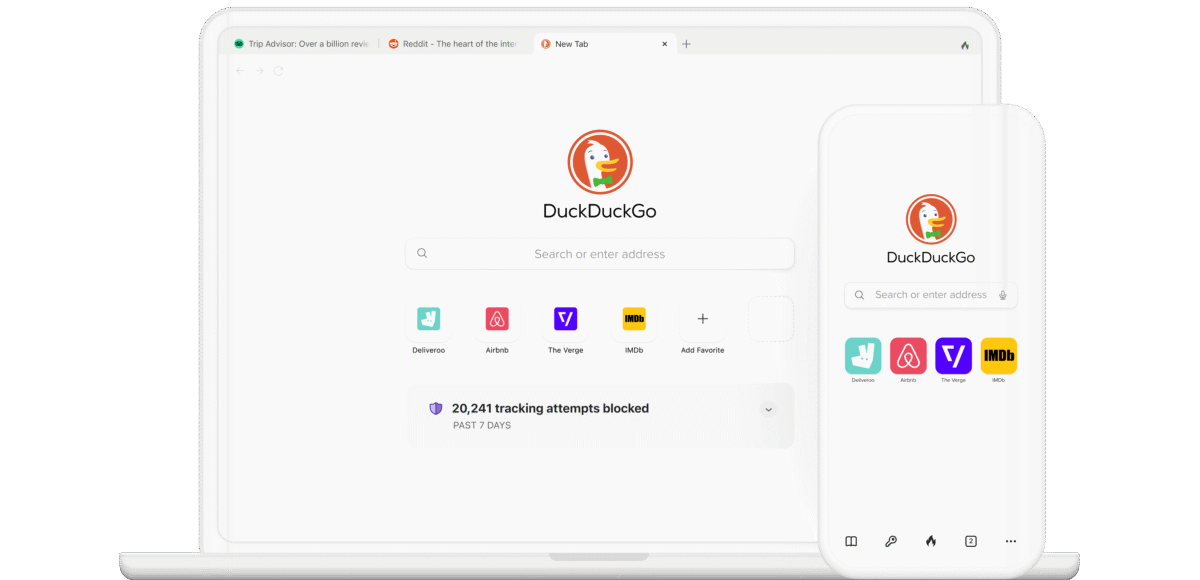Click the desktop search or address field

pyautogui.click(x=599, y=254)
